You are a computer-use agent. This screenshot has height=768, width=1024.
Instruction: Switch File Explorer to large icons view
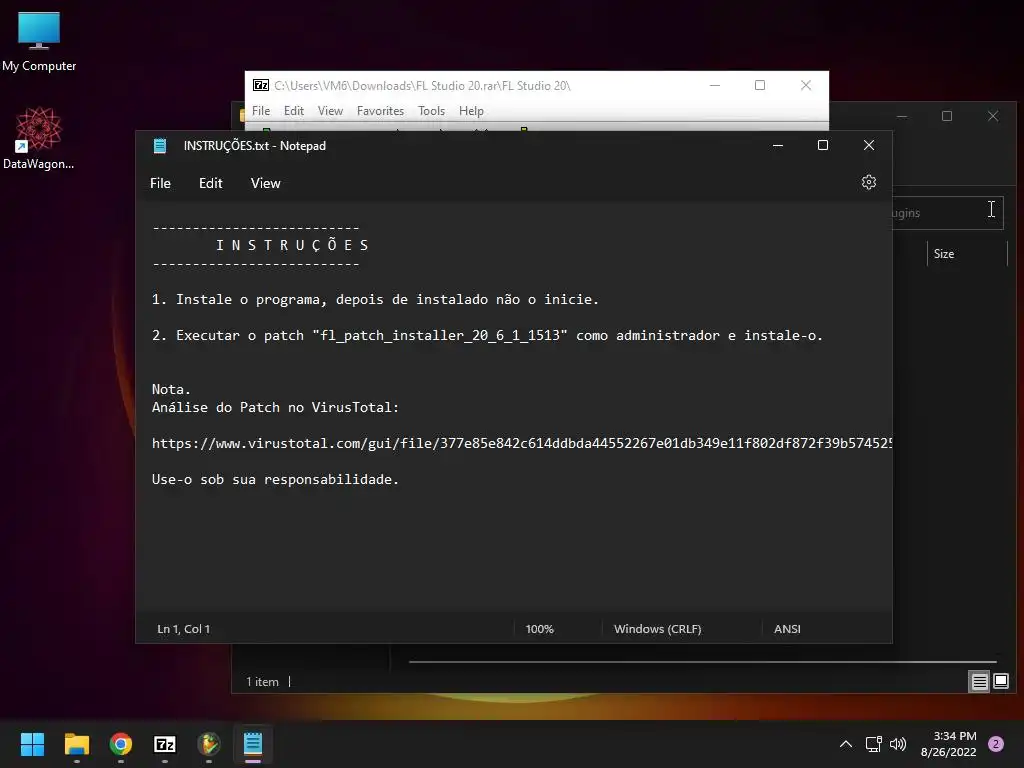pyautogui.click(x=1001, y=682)
